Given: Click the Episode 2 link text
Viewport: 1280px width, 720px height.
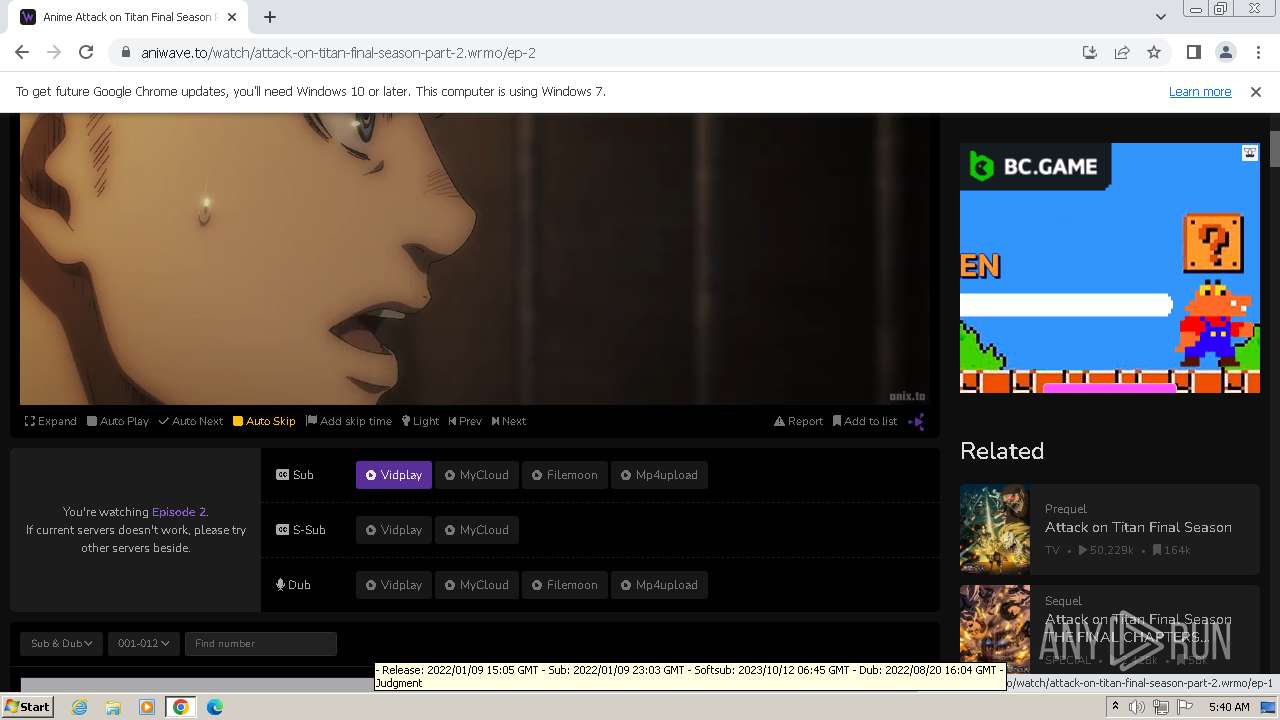Looking at the screenshot, I should [x=179, y=512].
